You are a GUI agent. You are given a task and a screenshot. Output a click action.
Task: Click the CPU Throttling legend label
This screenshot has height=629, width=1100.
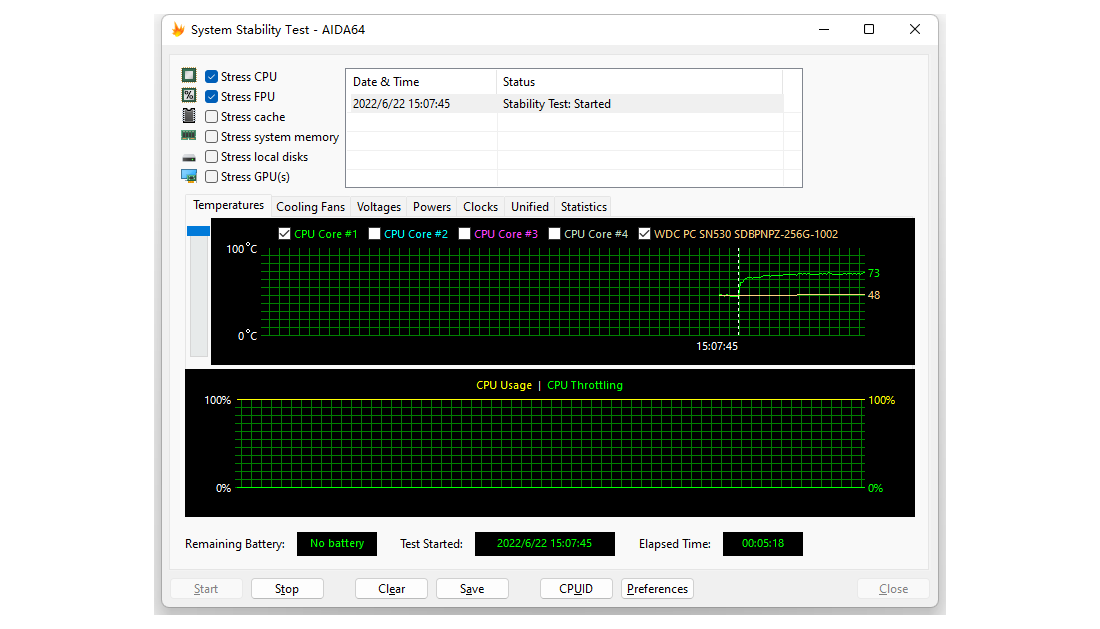coord(584,385)
